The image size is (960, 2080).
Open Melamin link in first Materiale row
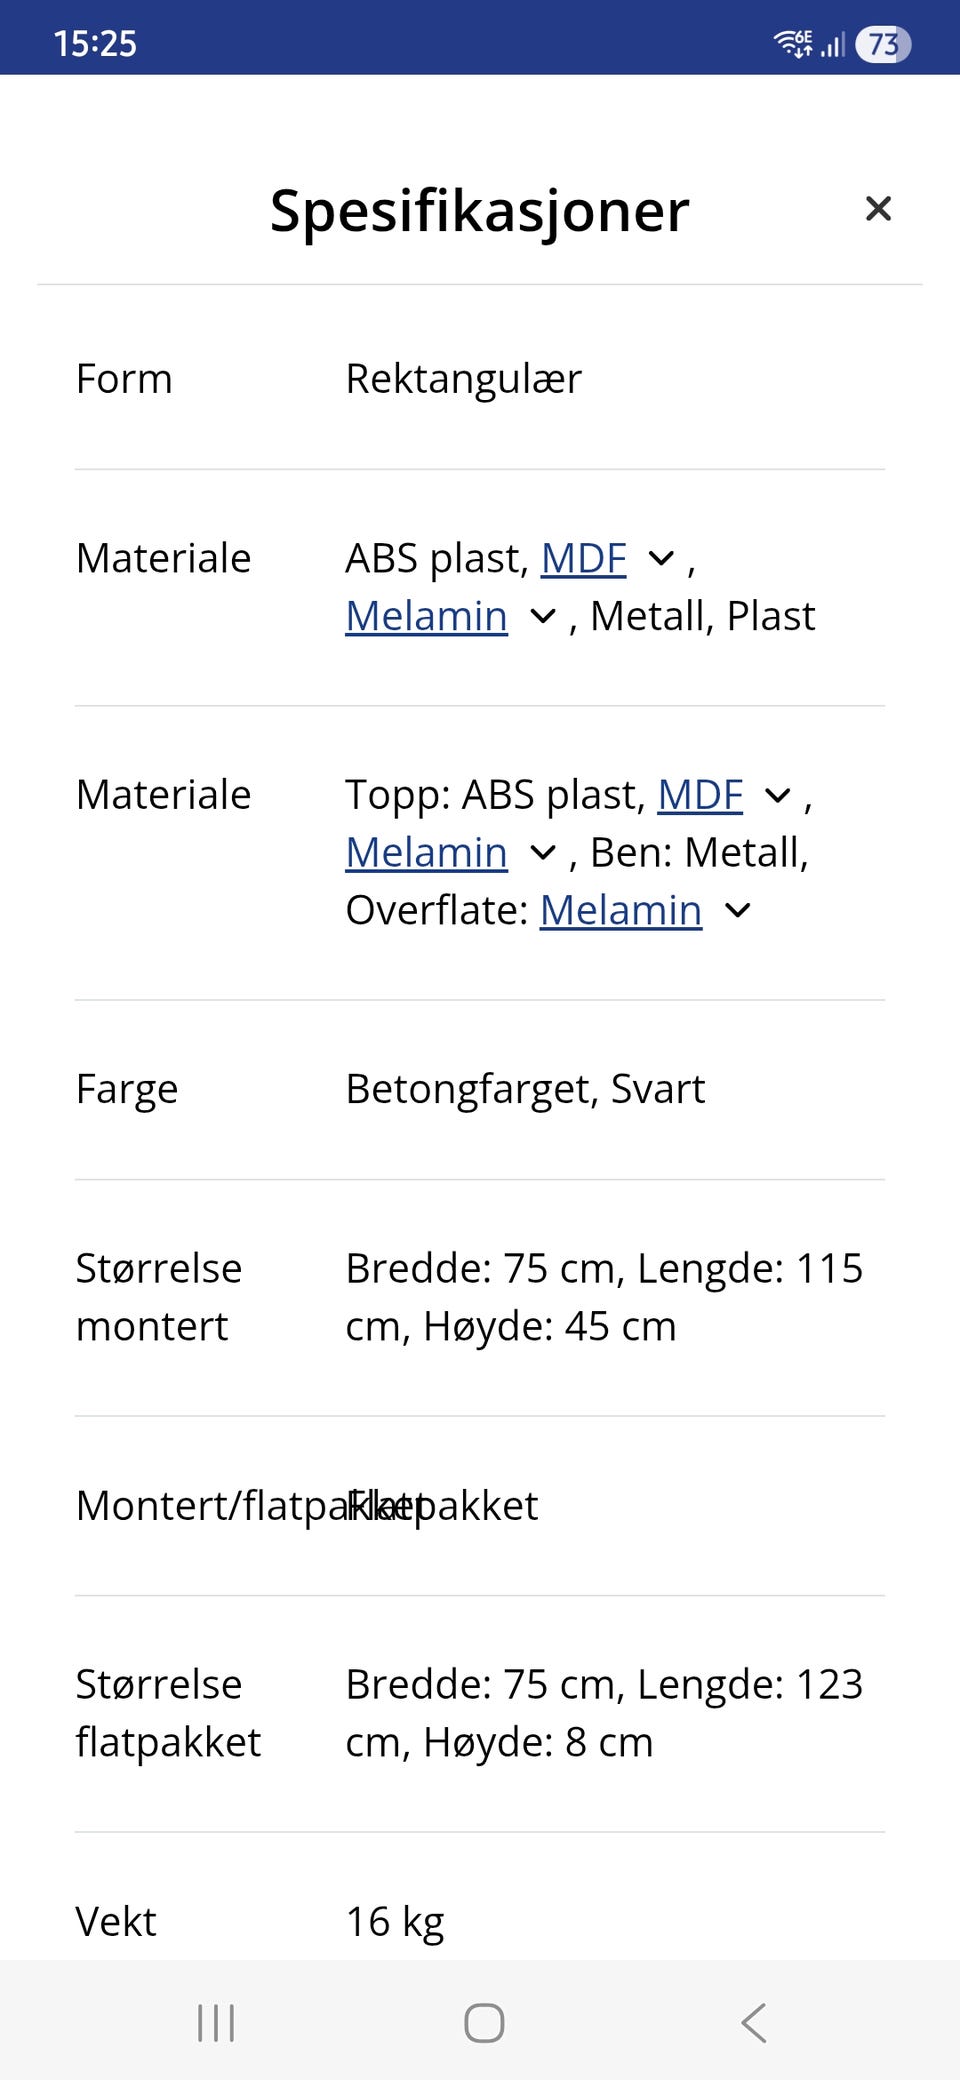pos(425,616)
